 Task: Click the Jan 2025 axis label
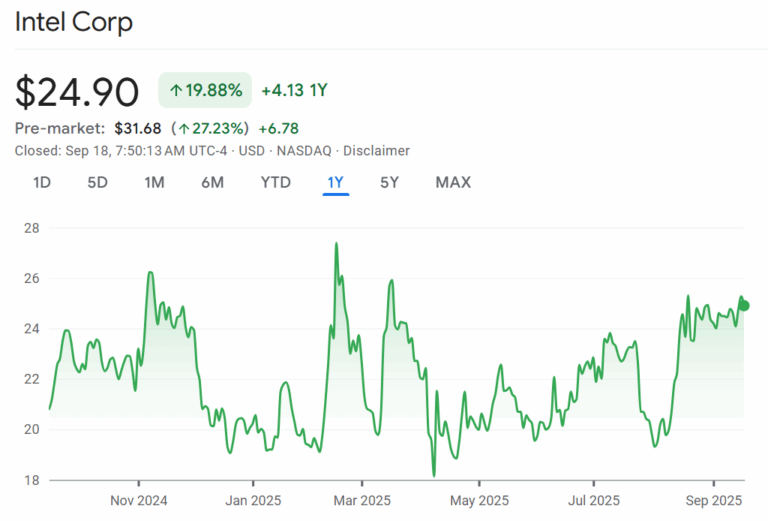coord(253,500)
